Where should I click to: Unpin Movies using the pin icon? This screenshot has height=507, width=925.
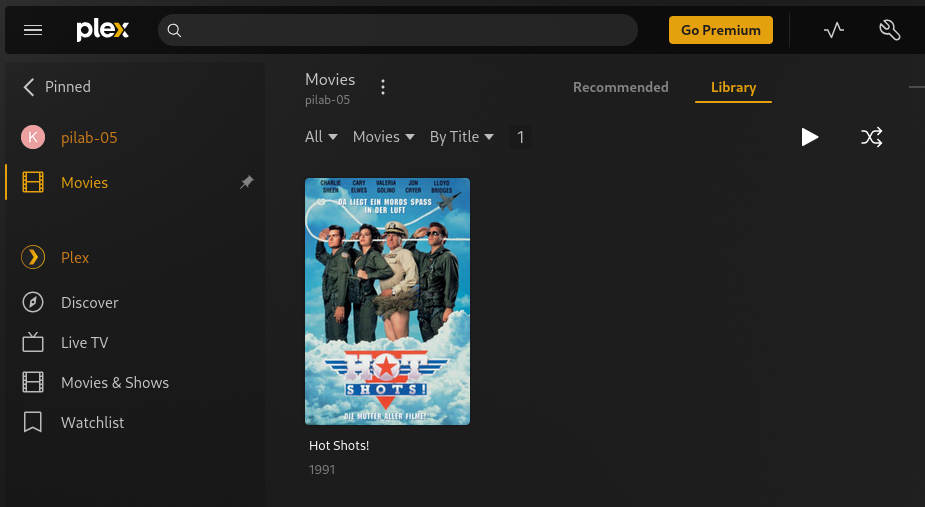247,182
